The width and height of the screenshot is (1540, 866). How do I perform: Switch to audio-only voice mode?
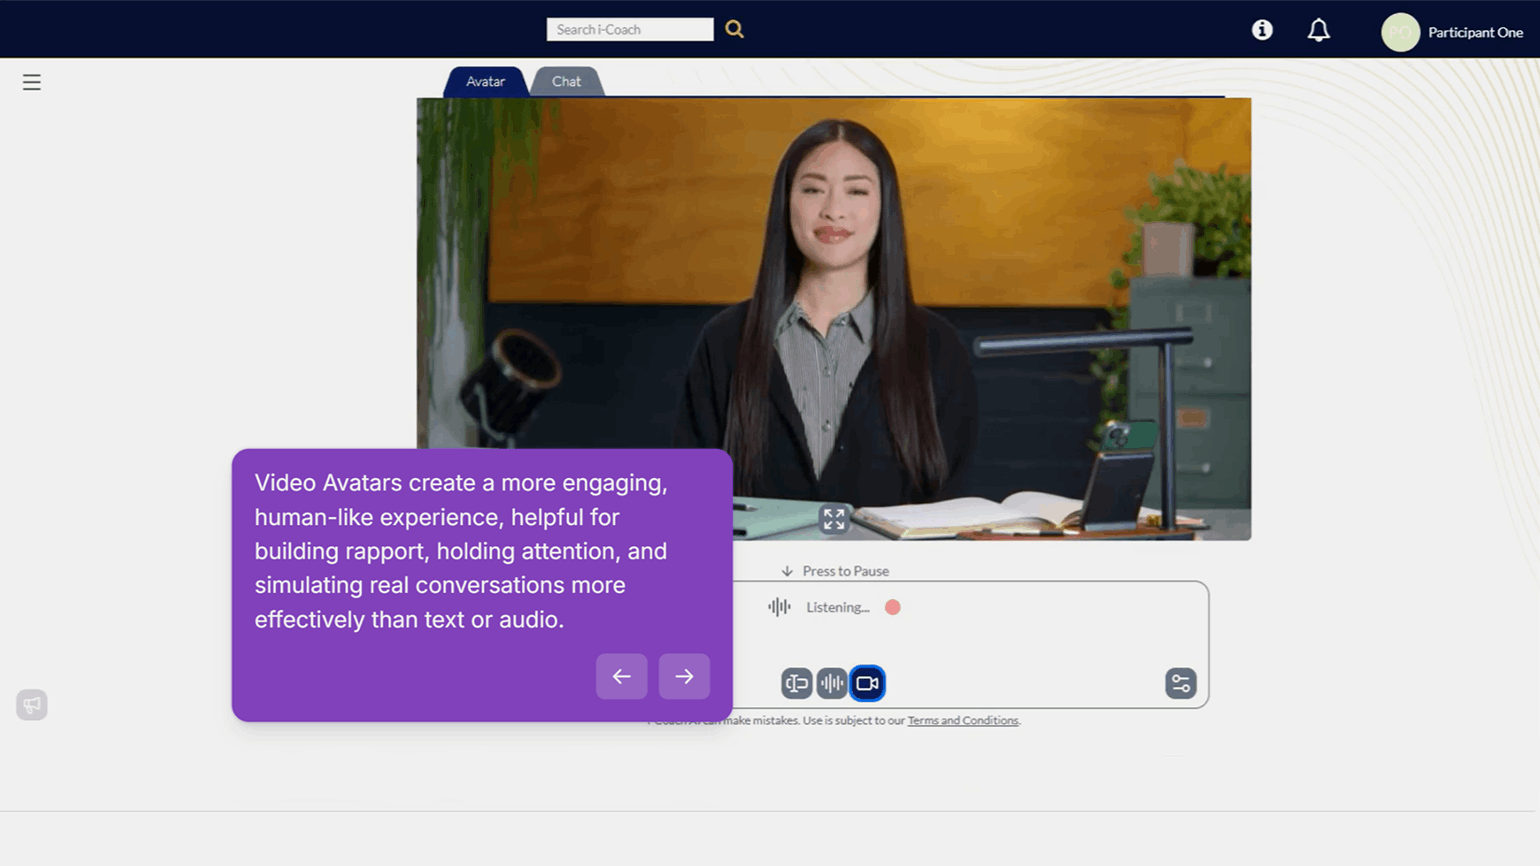pyautogui.click(x=831, y=683)
